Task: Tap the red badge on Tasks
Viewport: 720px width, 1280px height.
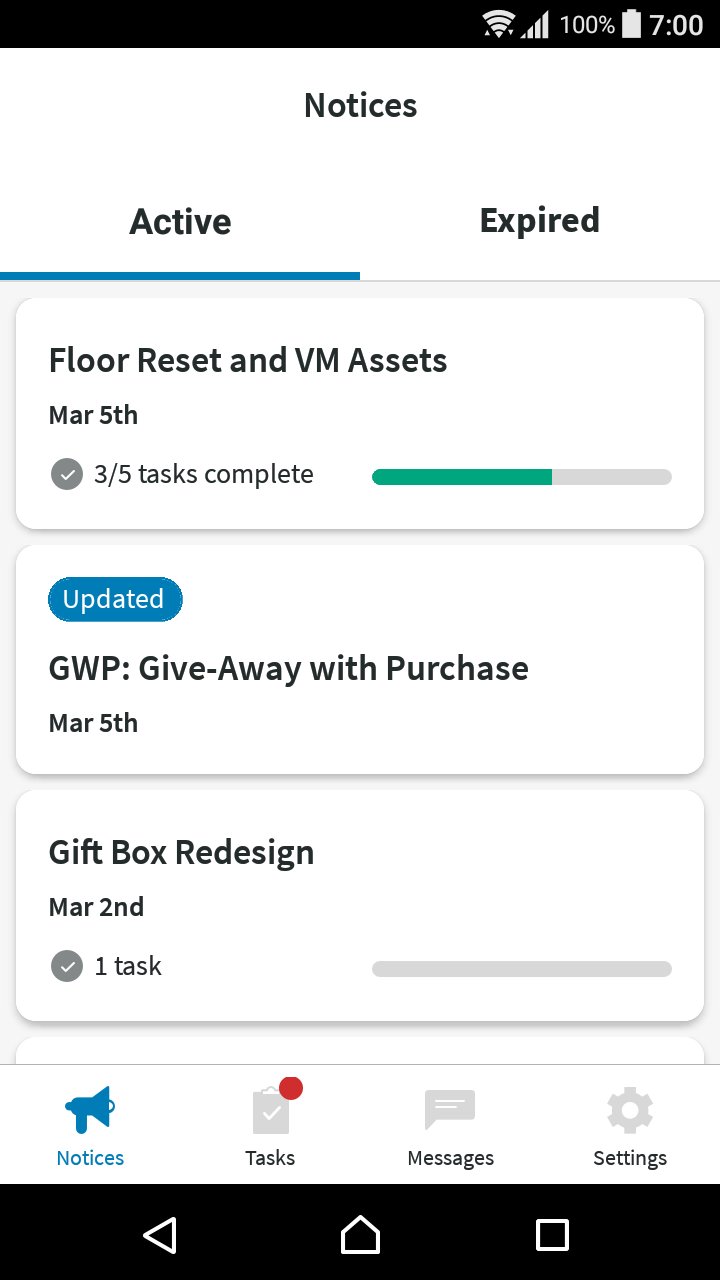Action: pyautogui.click(x=291, y=1088)
